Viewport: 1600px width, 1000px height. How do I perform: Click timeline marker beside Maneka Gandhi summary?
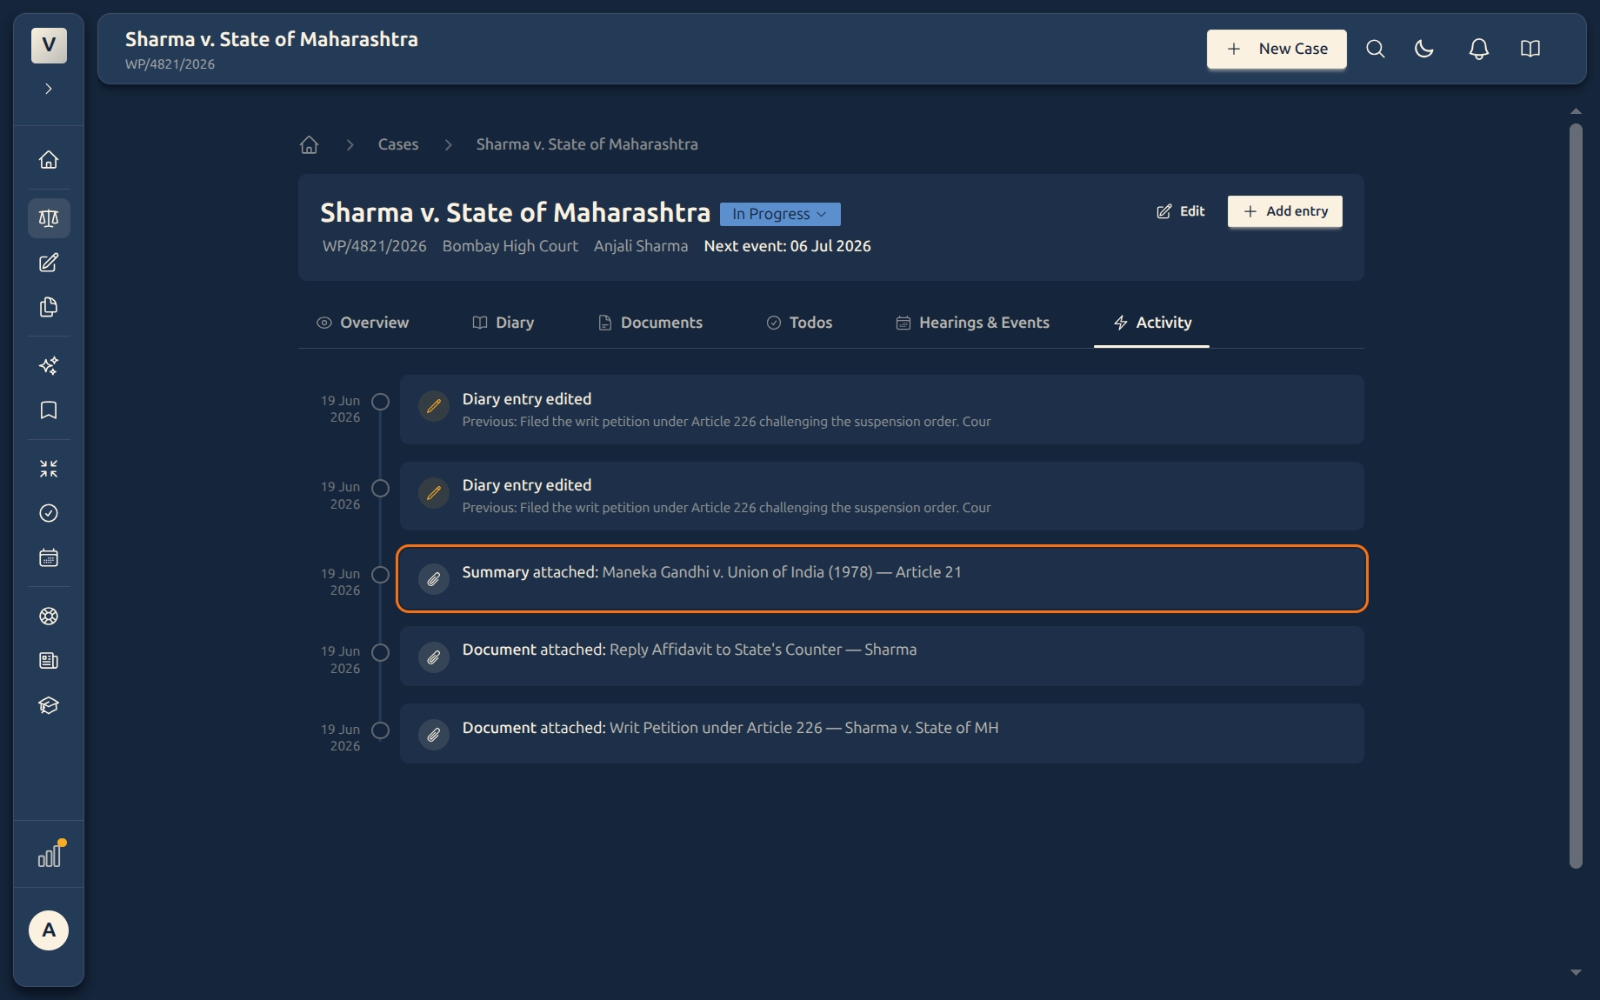[x=380, y=575]
